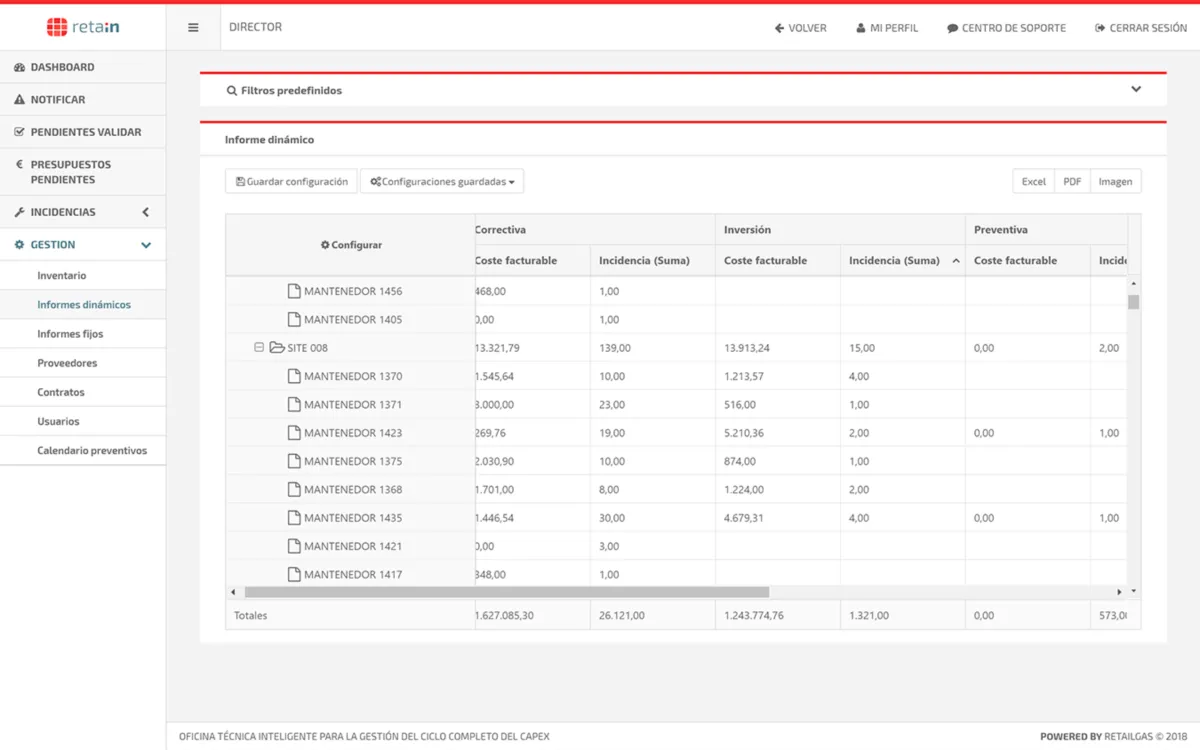Click file icon of MANTENEDOR 1405
The height and width of the screenshot is (750, 1200).
pyautogui.click(x=294, y=319)
